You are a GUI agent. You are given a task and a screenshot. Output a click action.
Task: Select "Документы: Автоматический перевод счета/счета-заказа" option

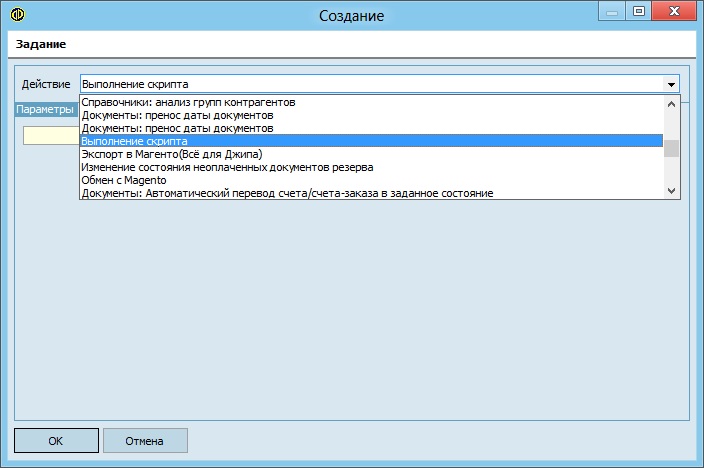tap(371, 193)
